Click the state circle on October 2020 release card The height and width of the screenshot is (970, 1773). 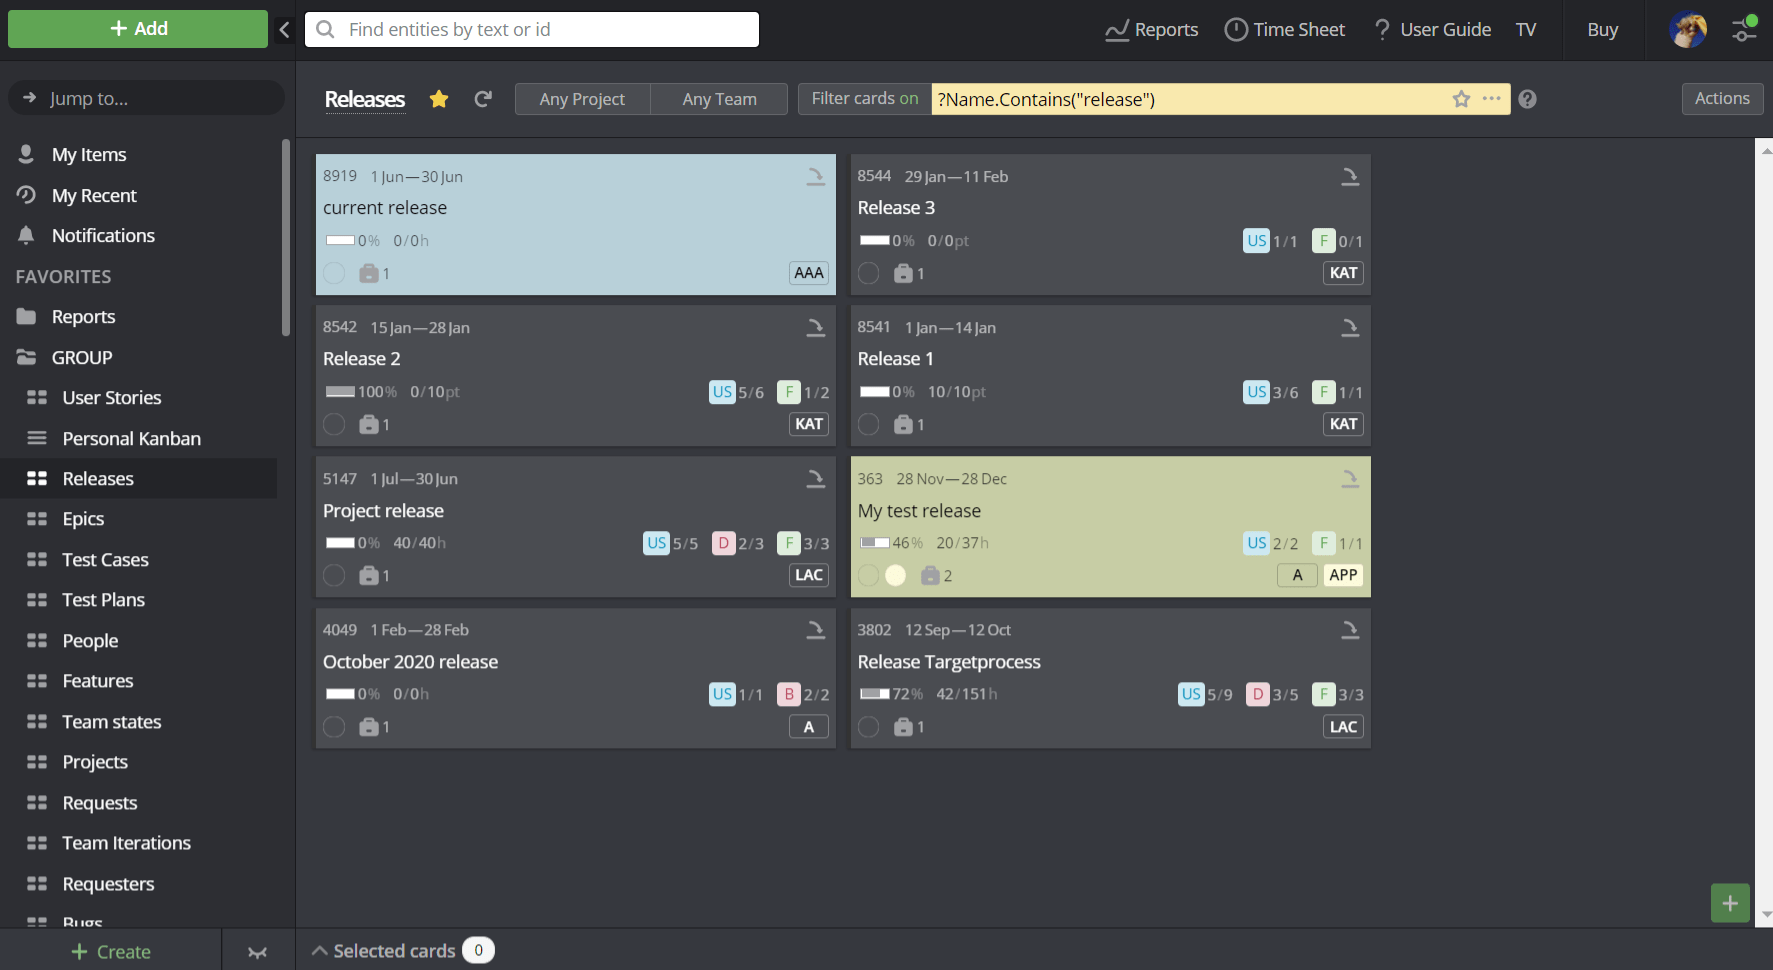[334, 727]
